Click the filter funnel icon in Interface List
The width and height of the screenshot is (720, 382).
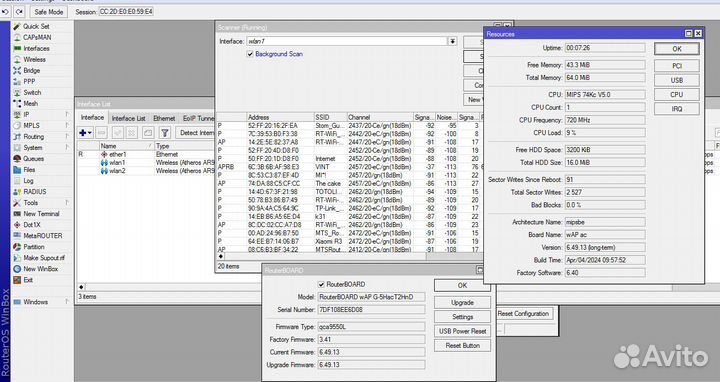[164, 133]
